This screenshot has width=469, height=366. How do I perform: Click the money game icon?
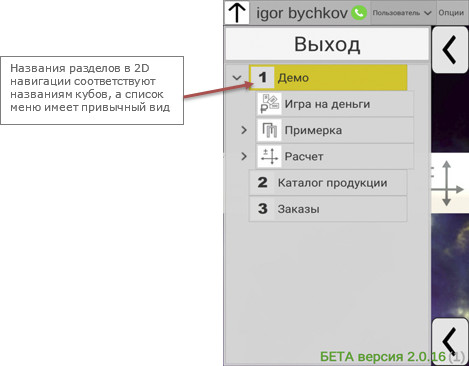coord(269,104)
